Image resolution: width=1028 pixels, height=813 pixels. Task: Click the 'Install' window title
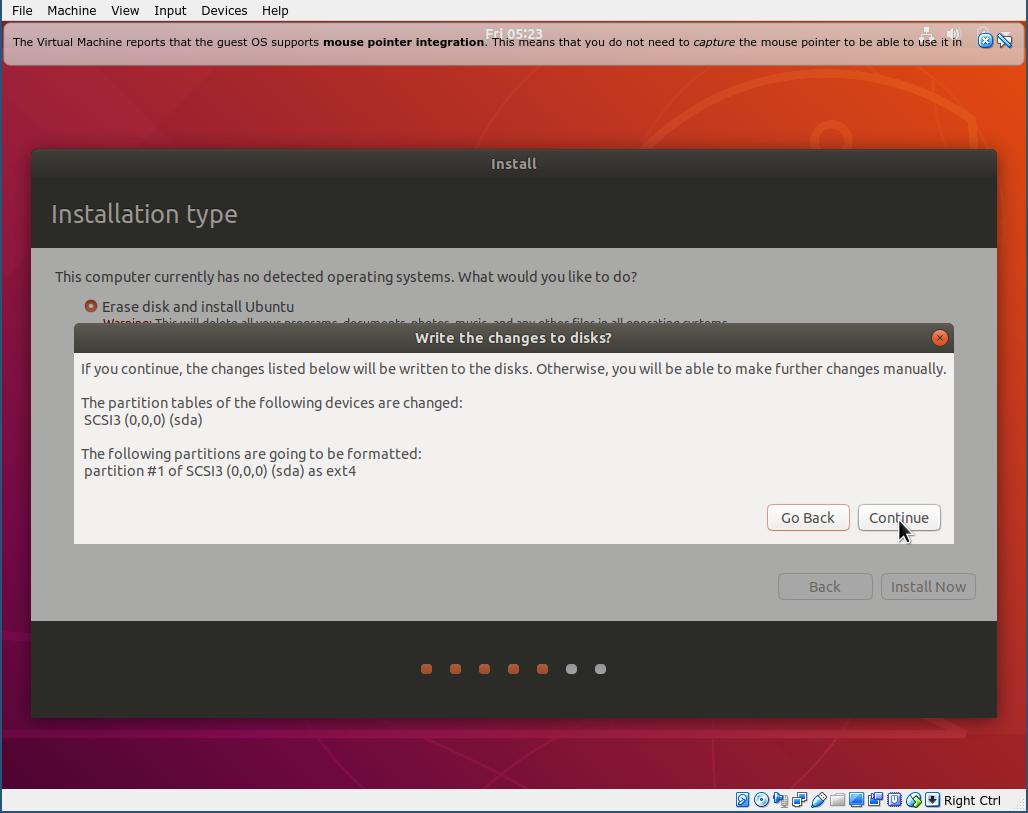[x=513, y=164]
